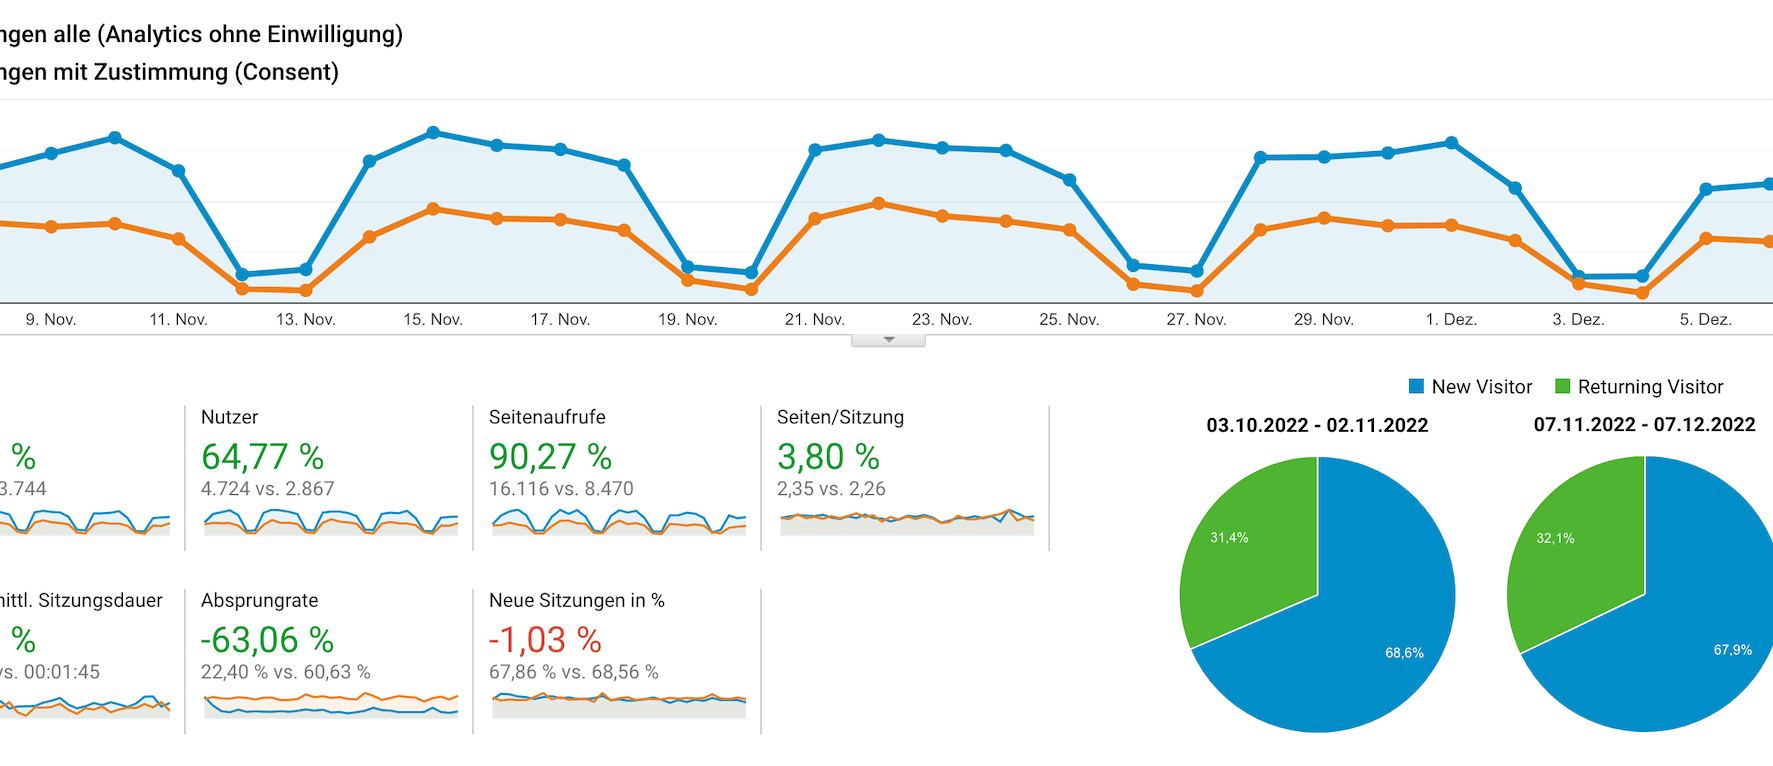This screenshot has width=1773, height=766.
Task: Choose the Absprungrate metric tile
Action: pos(260,600)
